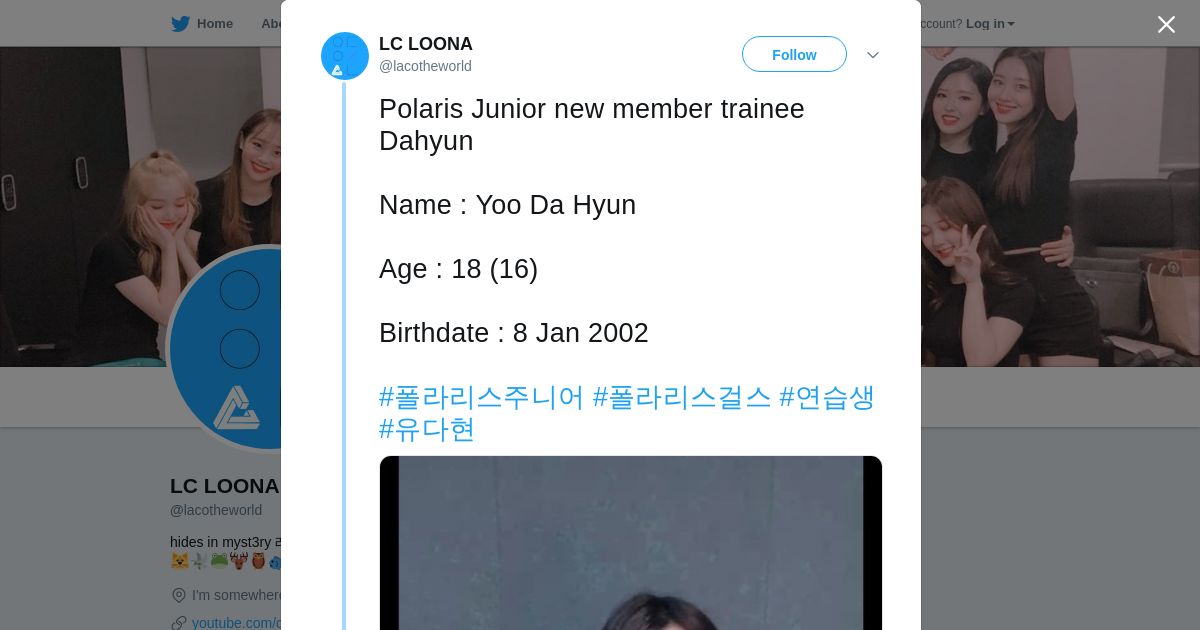Follow the LC LOONA account

[794, 55]
